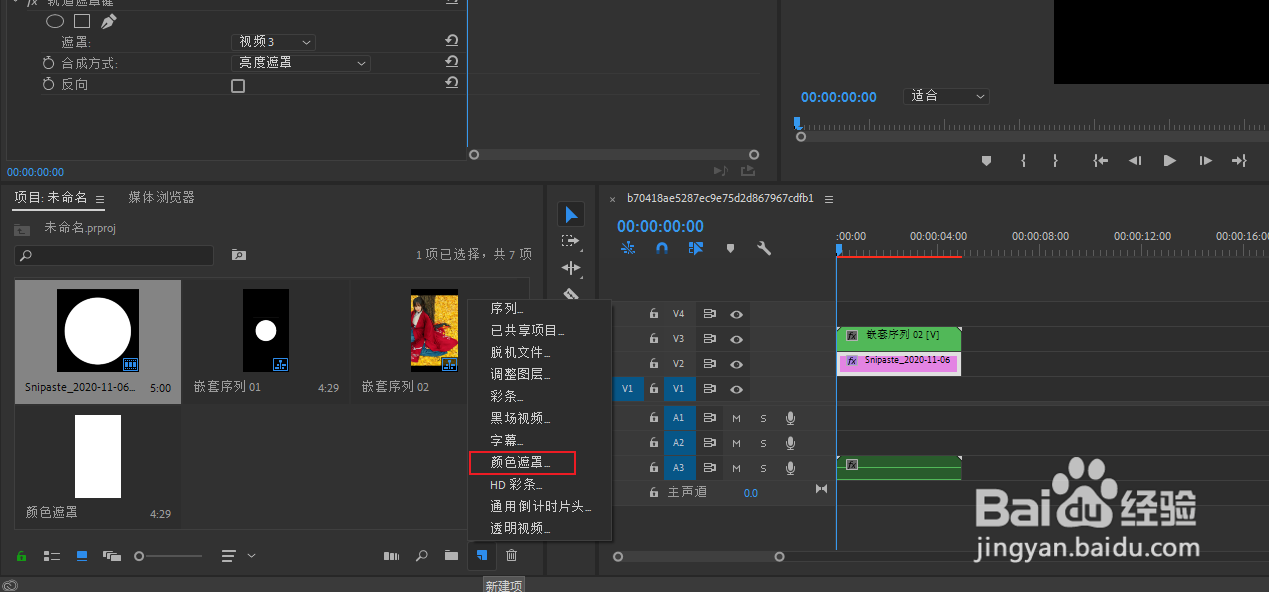Reset the 反向 parameter

coord(452,84)
